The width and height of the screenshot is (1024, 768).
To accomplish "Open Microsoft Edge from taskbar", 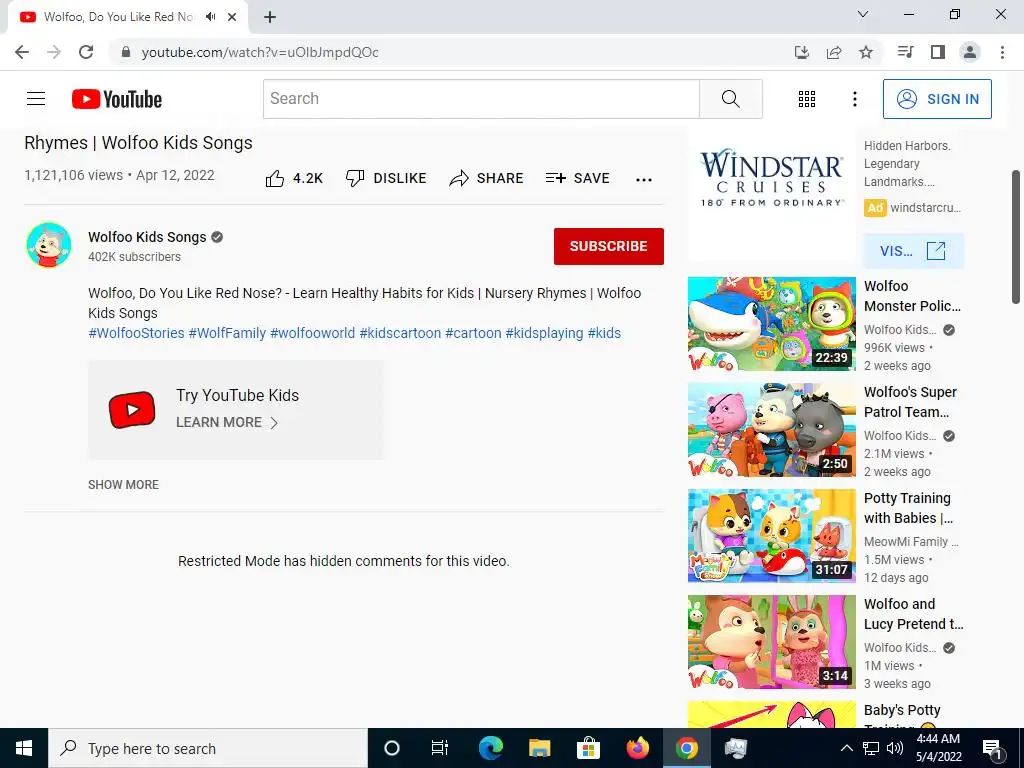I will [x=490, y=748].
